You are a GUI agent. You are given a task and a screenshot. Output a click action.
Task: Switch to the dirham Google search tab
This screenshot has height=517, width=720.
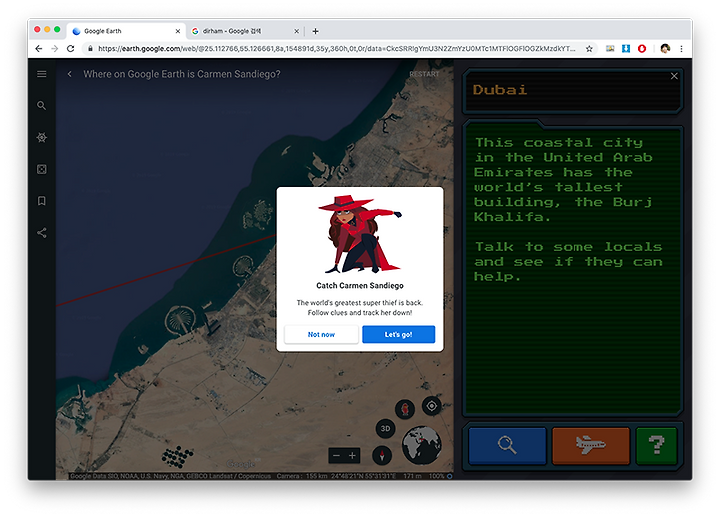245,31
